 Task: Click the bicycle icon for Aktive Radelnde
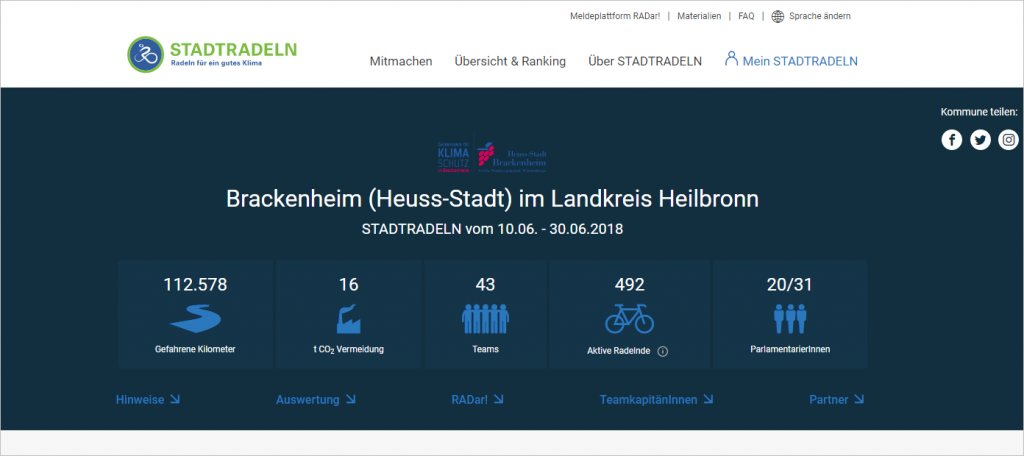tap(630, 319)
